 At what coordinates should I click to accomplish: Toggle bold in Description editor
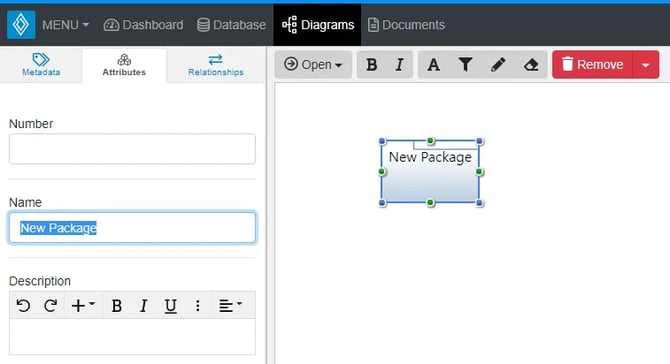(x=116, y=305)
